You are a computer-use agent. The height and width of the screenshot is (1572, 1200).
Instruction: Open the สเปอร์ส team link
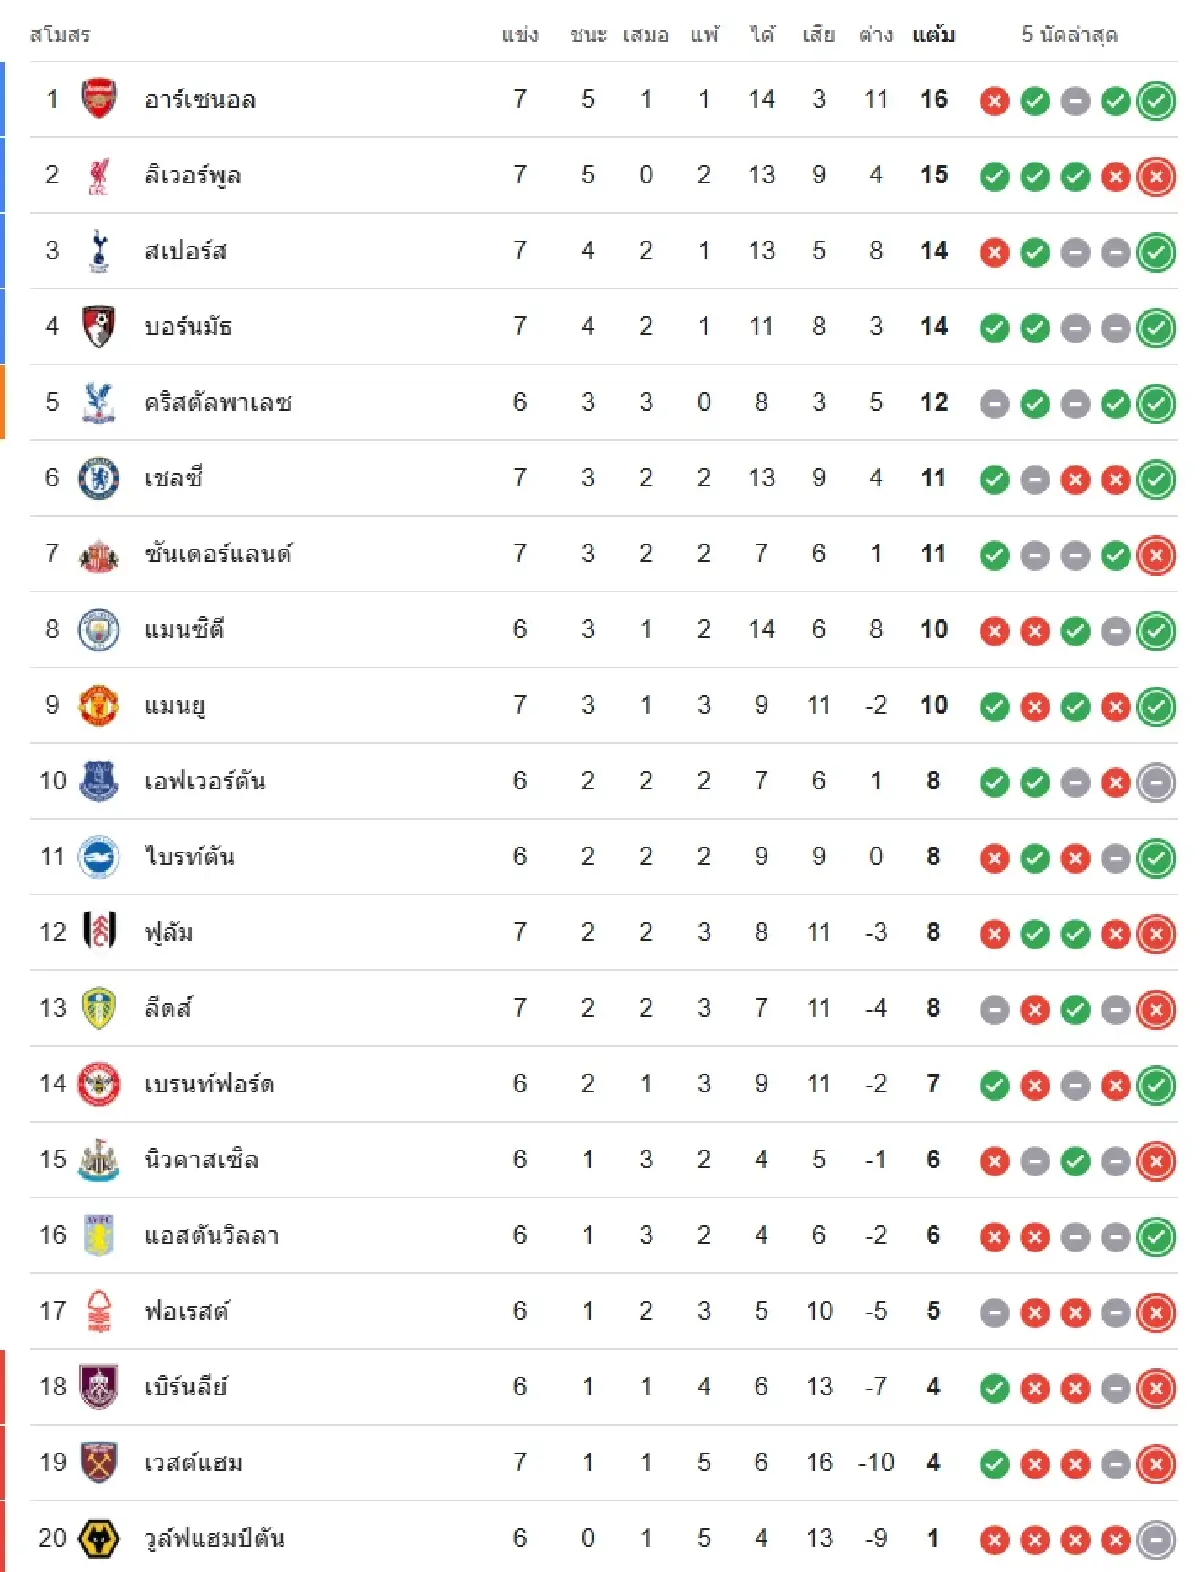coord(185,251)
